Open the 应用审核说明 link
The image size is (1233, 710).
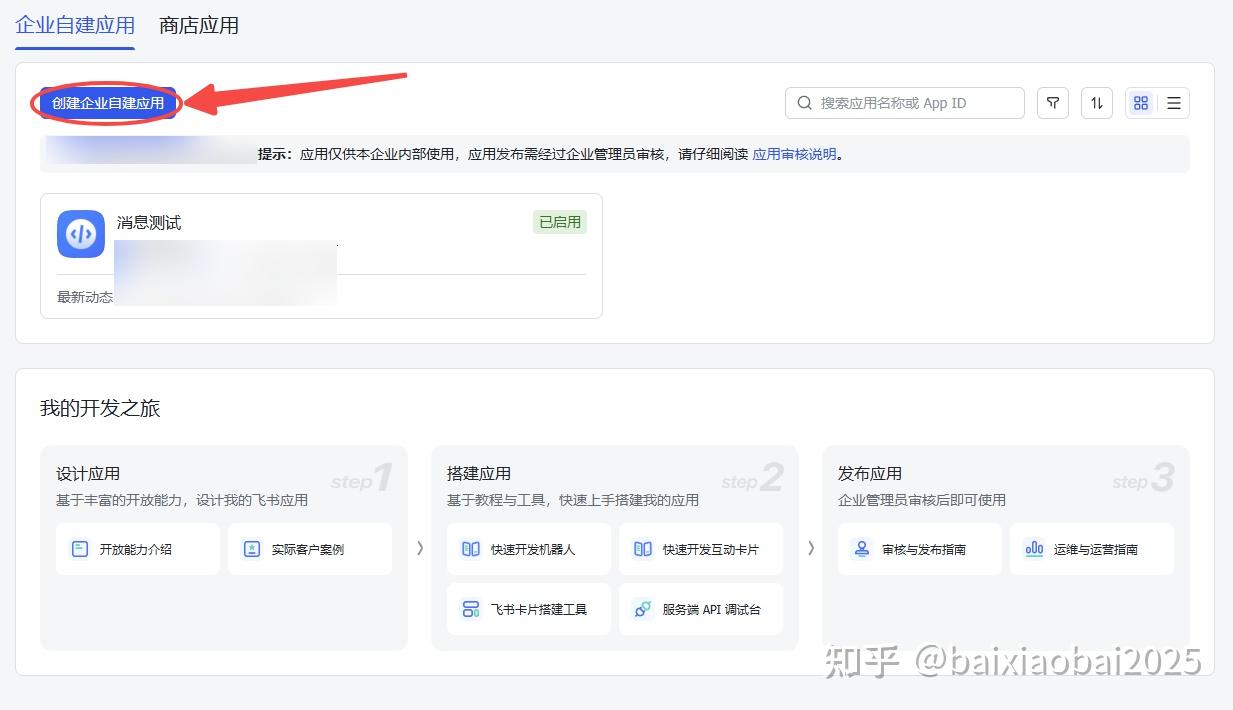pyautogui.click(x=794, y=154)
